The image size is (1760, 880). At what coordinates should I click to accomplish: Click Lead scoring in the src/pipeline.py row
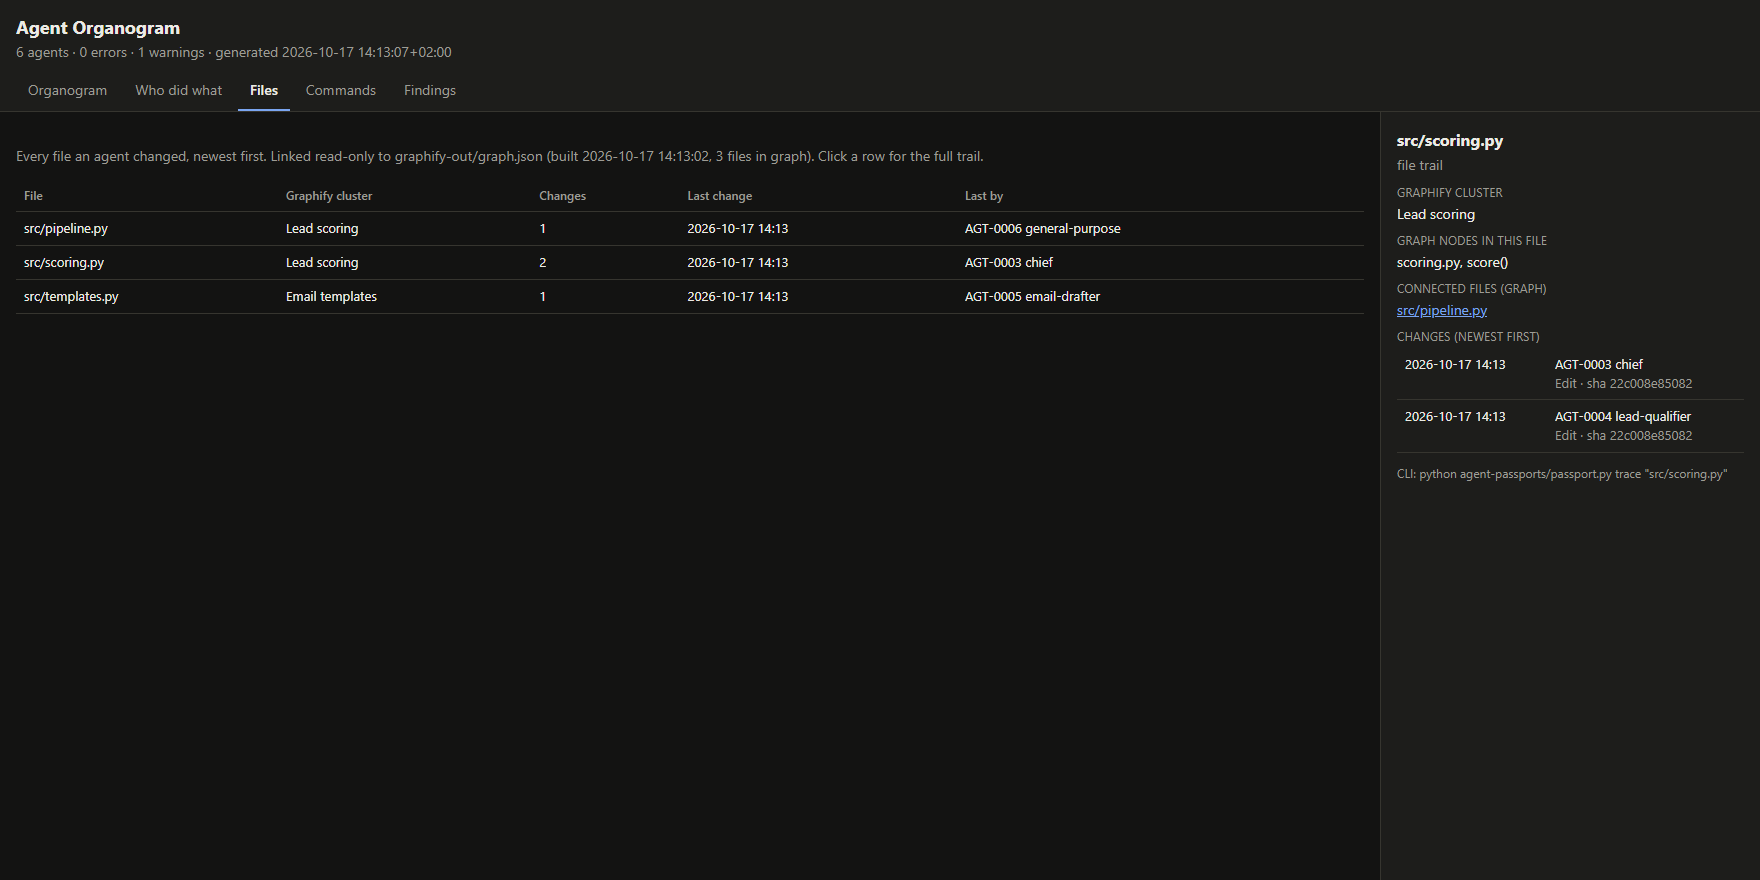coord(322,229)
